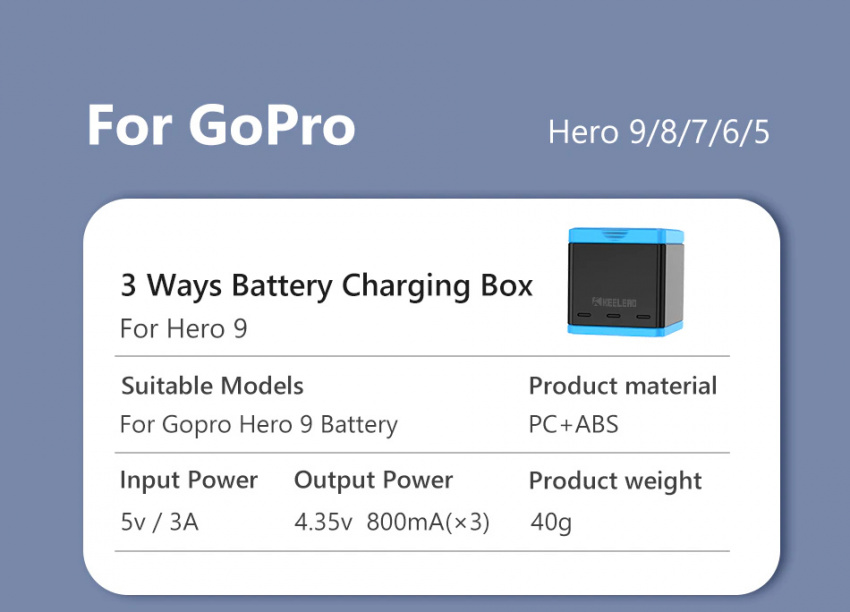The image size is (850, 612).
Task: Click the vent slot on charger lid
Action: 616,234
